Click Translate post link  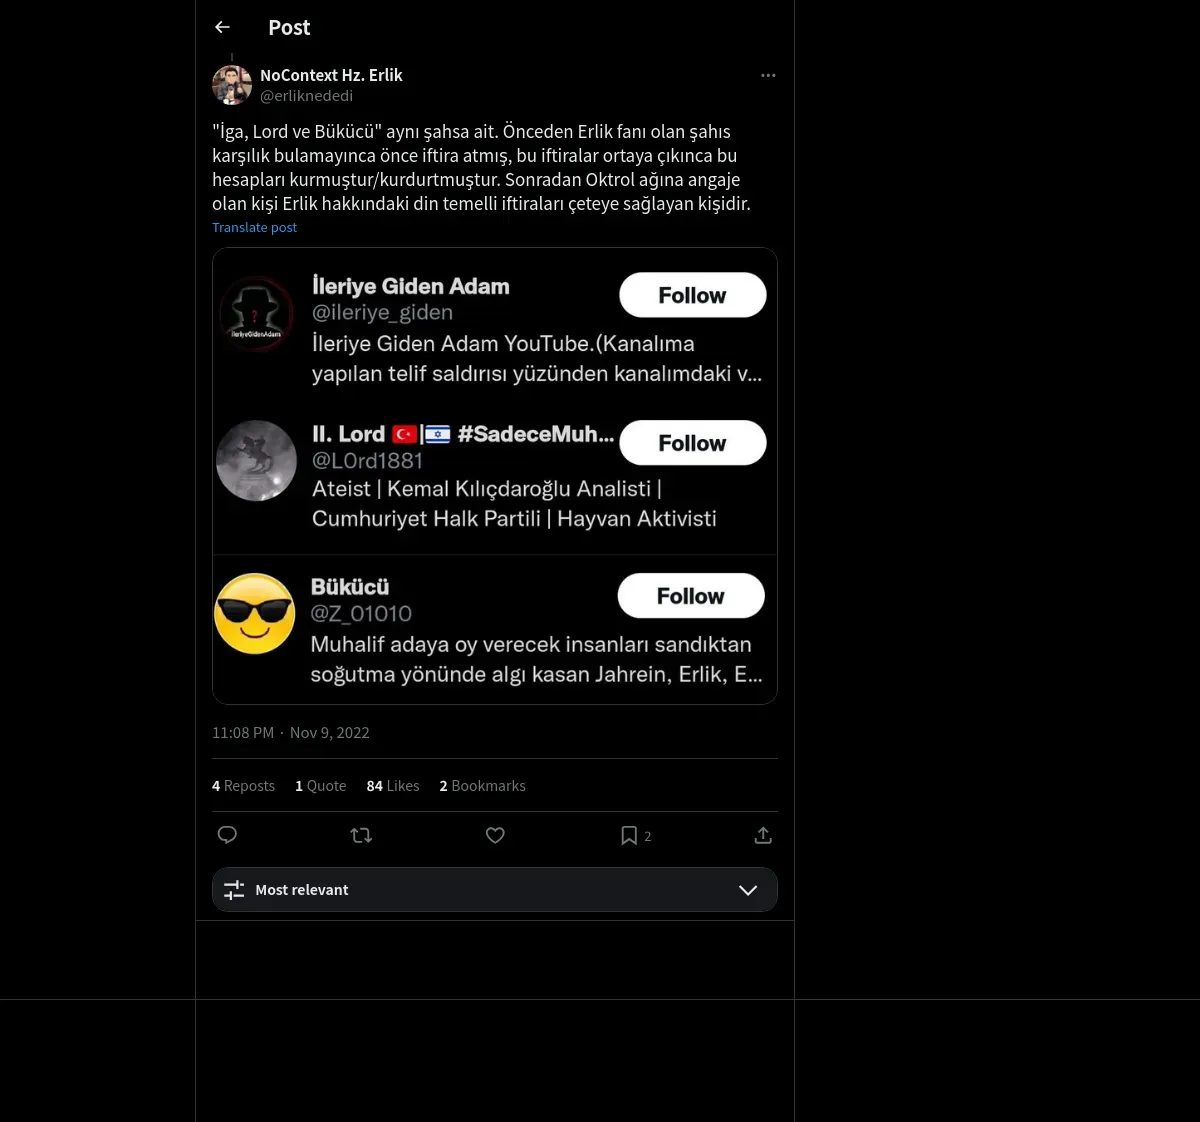pyautogui.click(x=254, y=228)
